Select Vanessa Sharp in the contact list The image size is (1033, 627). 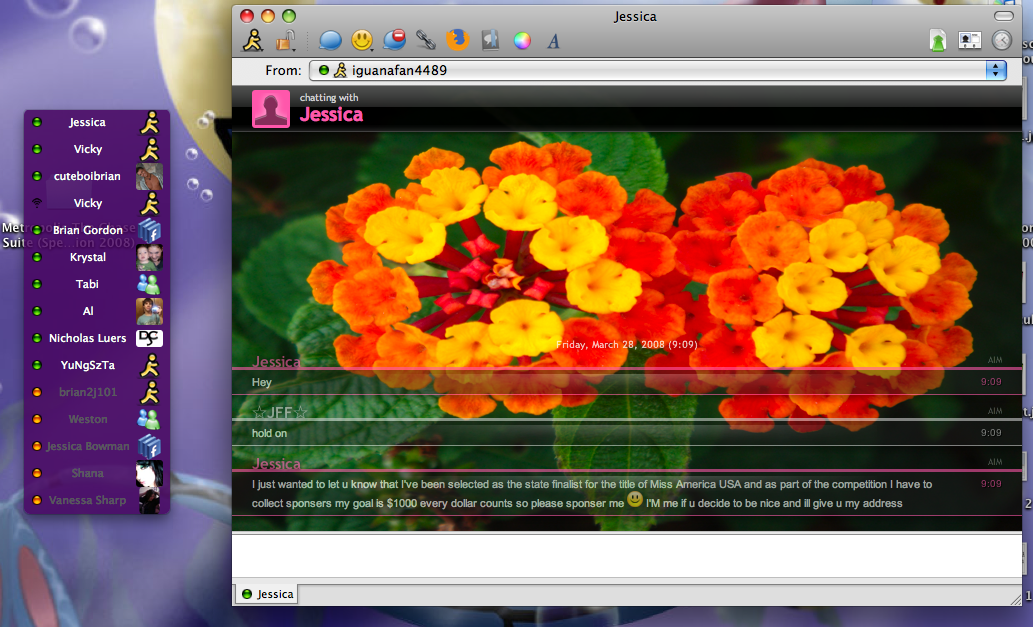(97, 501)
